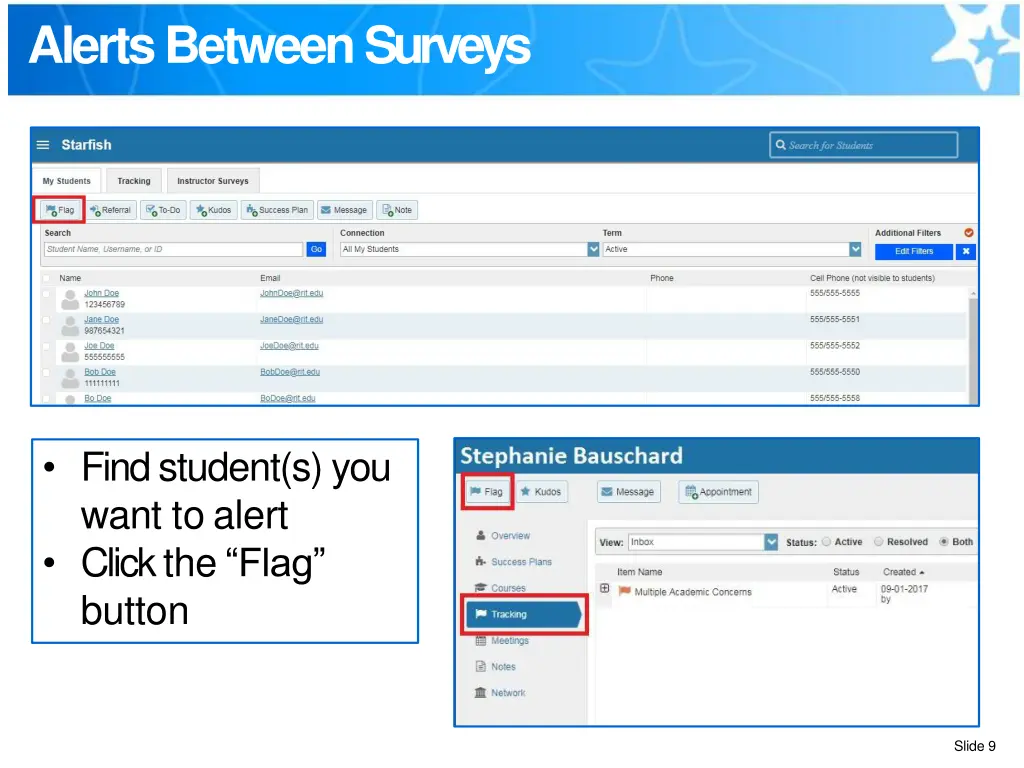Open Meetings in the profile sidebar
Viewport: 1024px width, 768px height.
502,641
